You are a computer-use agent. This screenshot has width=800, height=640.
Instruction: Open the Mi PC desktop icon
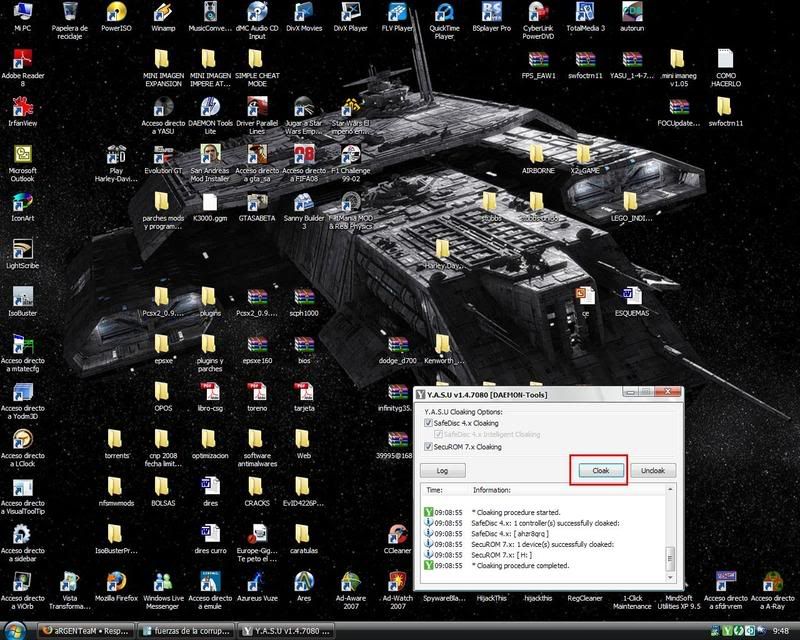pyautogui.click(x=22, y=17)
